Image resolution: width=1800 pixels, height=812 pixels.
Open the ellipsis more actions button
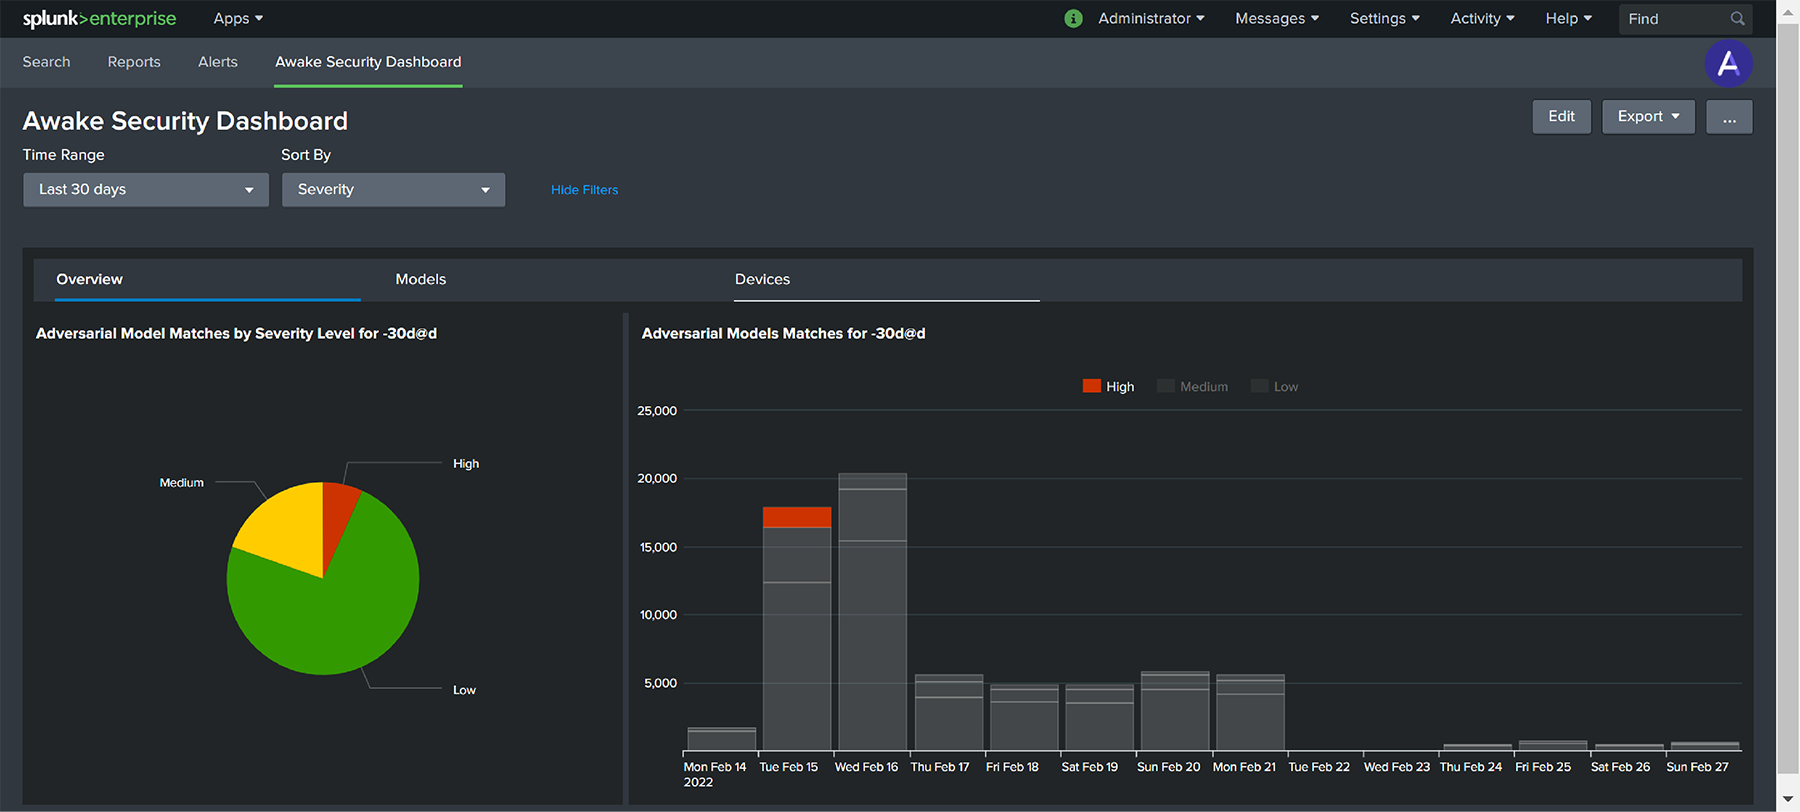point(1729,117)
